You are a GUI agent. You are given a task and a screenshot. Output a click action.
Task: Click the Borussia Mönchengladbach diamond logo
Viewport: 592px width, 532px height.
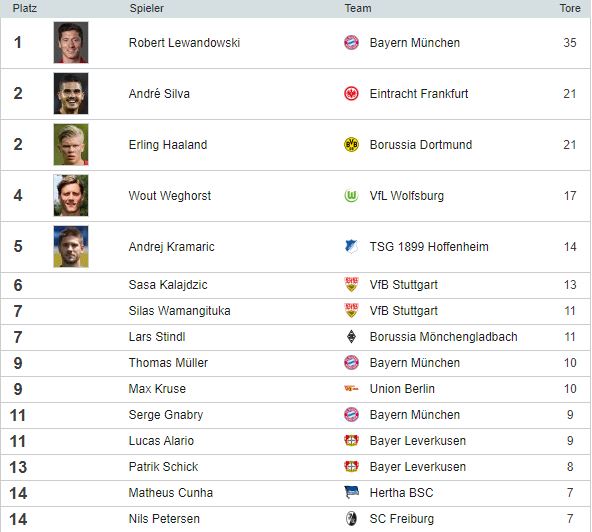click(351, 337)
